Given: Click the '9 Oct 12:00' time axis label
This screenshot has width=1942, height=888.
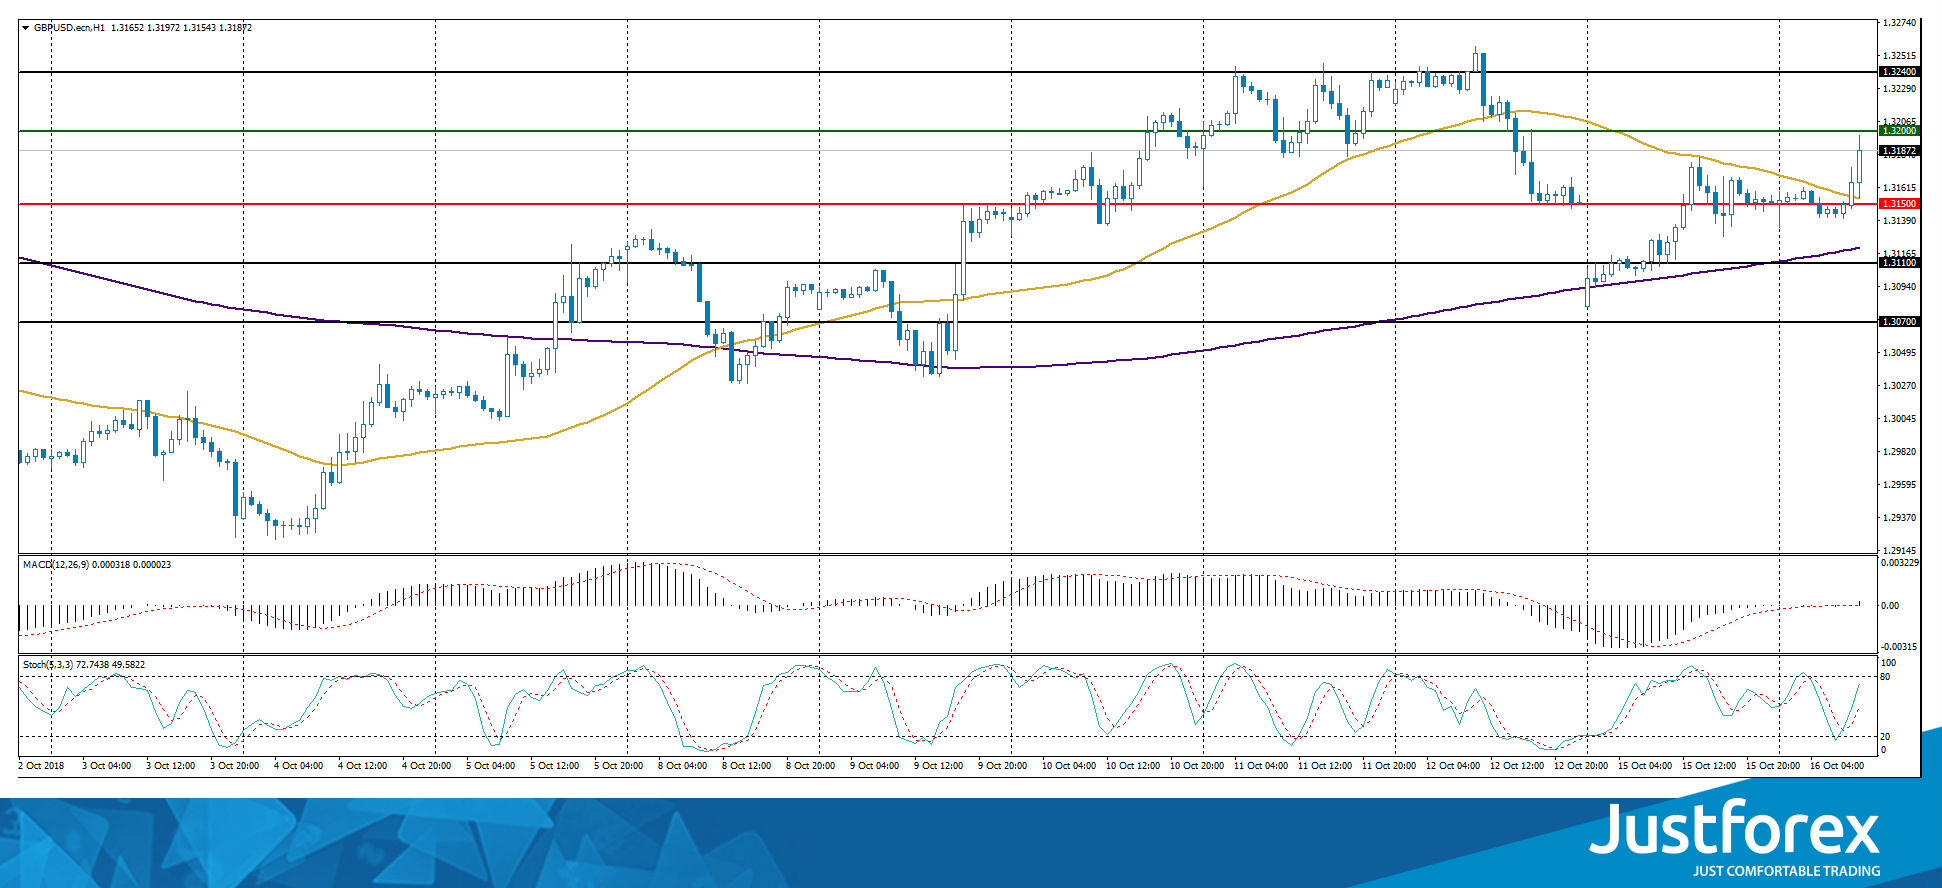Looking at the screenshot, I should point(939,766).
